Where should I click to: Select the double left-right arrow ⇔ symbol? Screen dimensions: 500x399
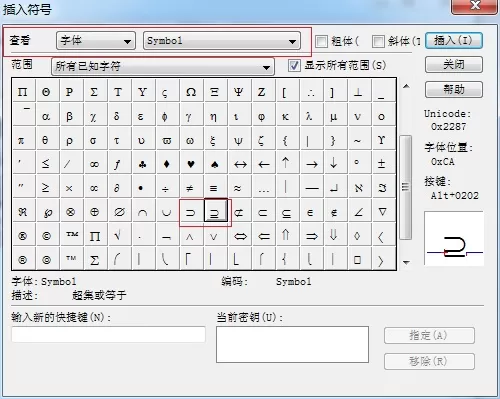tap(240, 236)
